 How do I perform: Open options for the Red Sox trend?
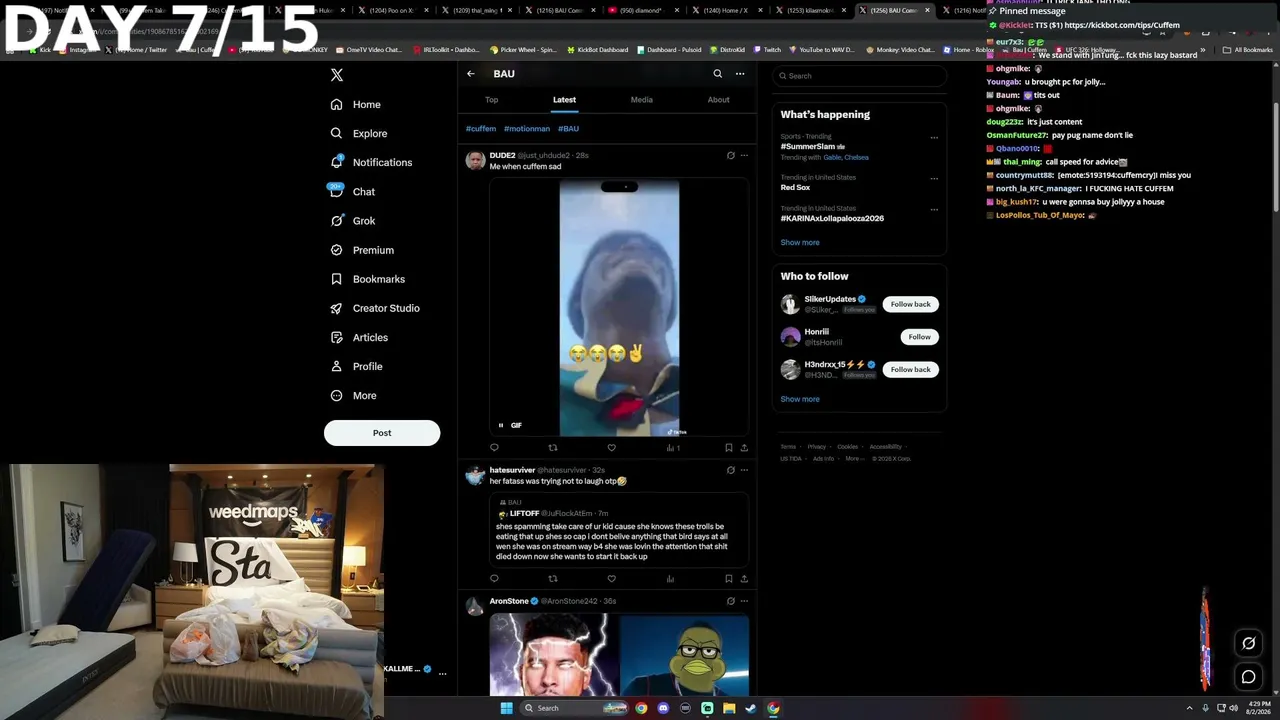(934, 179)
